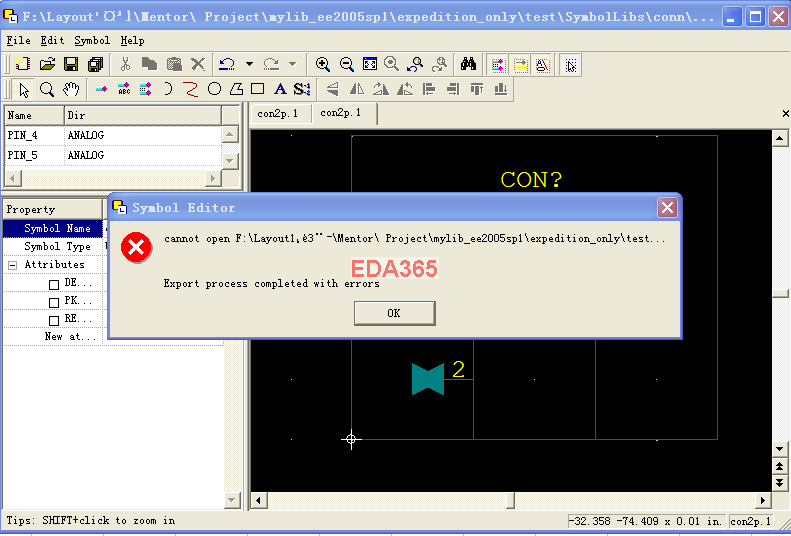Click the Cut scissors icon
The width and height of the screenshot is (791, 536).
coord(125,64)
